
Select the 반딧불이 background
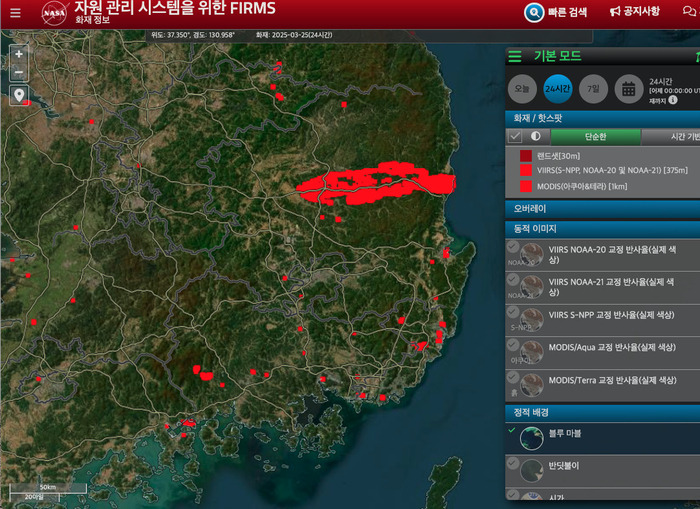point(602,471)
